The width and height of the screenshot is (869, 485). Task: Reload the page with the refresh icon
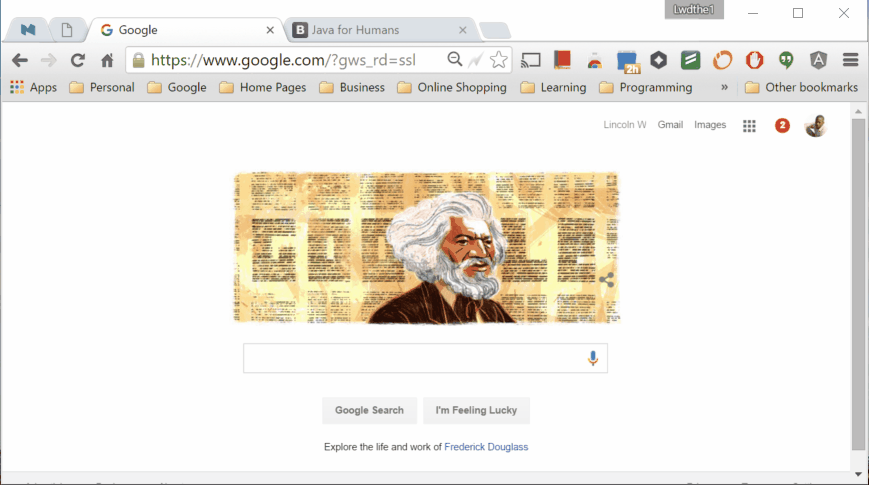tap(78, 60)
